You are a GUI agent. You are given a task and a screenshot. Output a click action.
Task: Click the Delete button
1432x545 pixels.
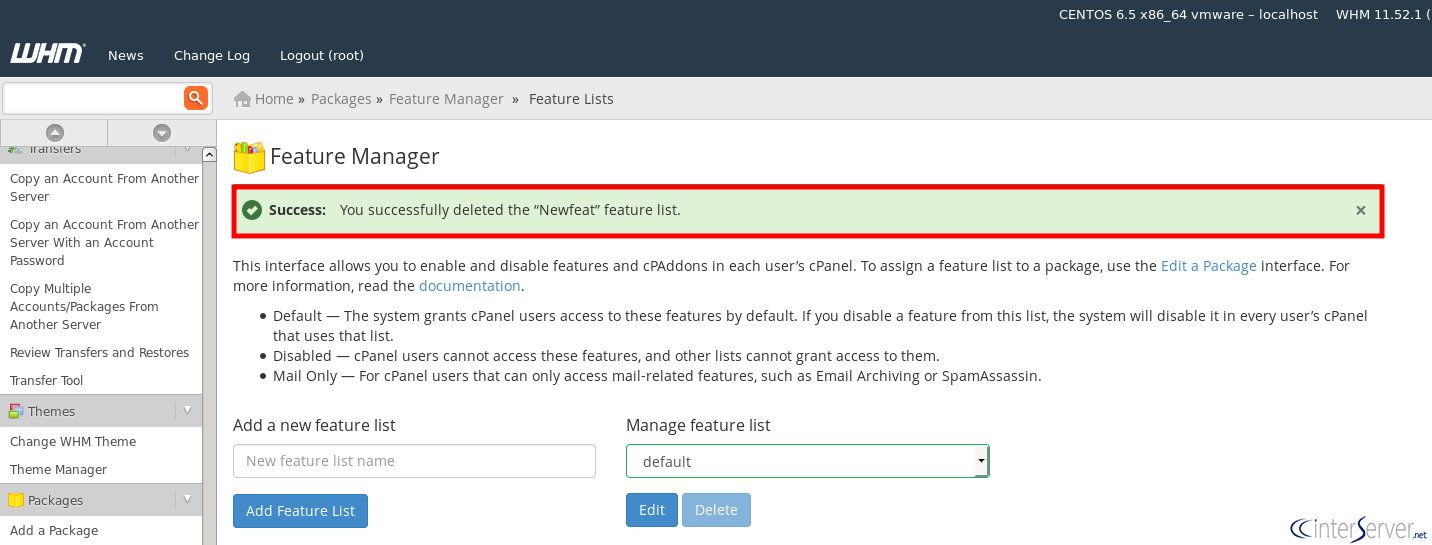[716, 510]
